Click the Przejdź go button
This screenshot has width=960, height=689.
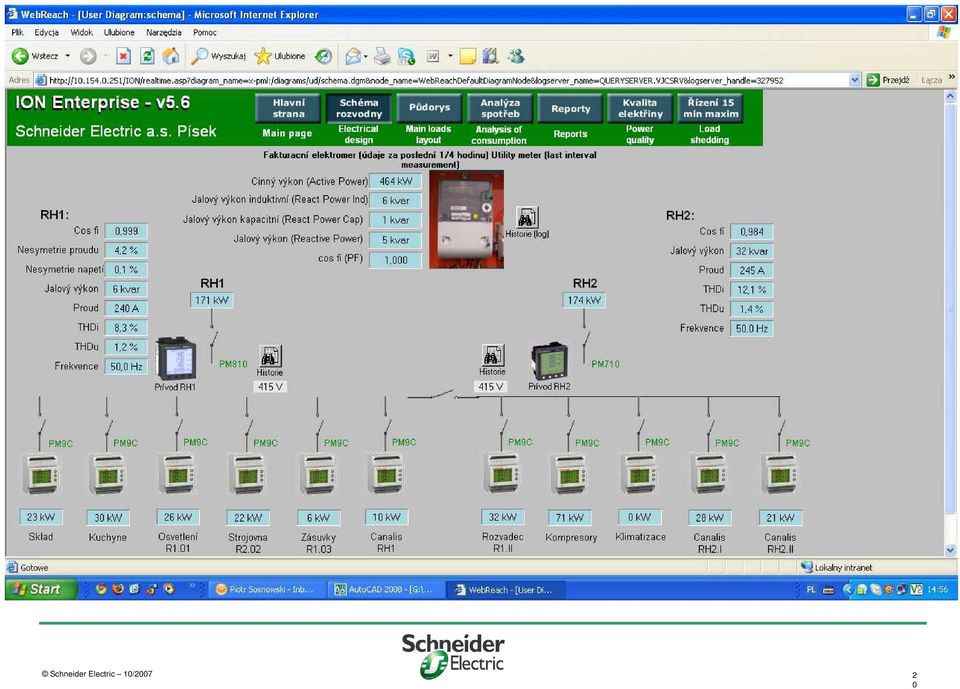pos(888,80)
